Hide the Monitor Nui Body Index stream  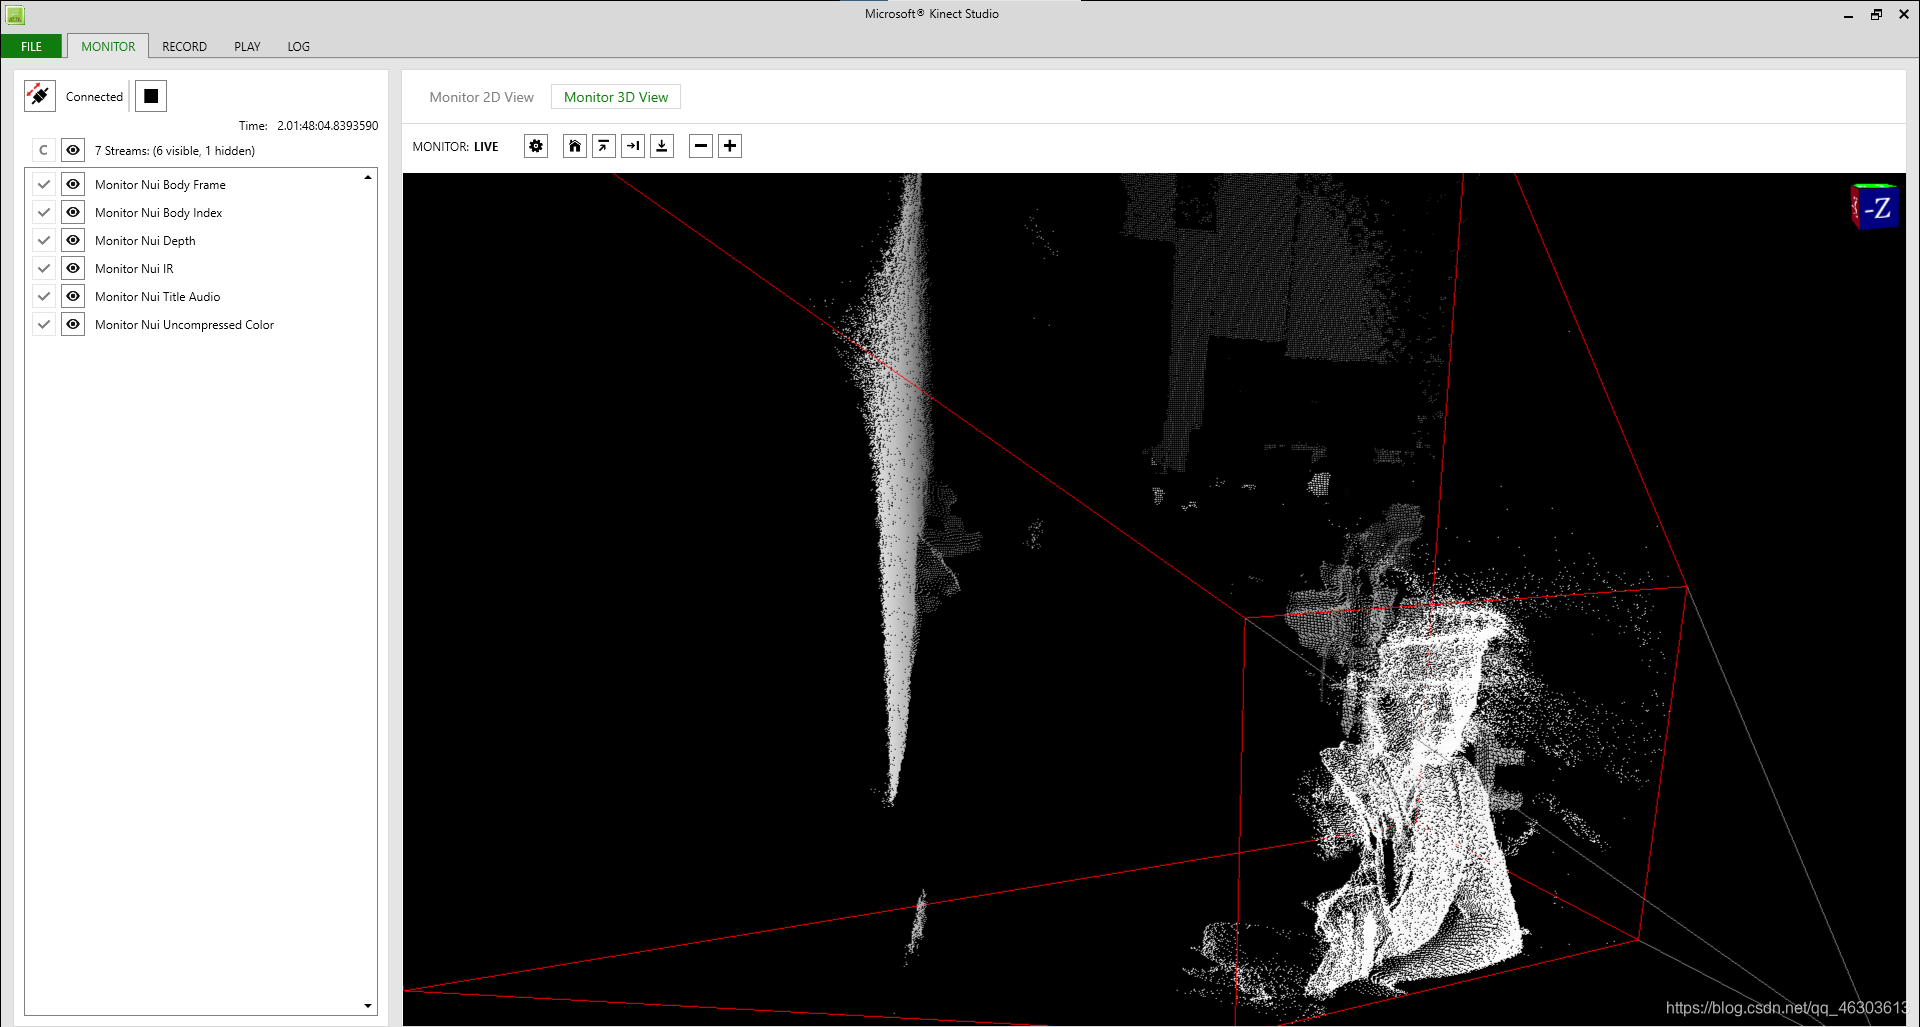(x=73, y=212)
